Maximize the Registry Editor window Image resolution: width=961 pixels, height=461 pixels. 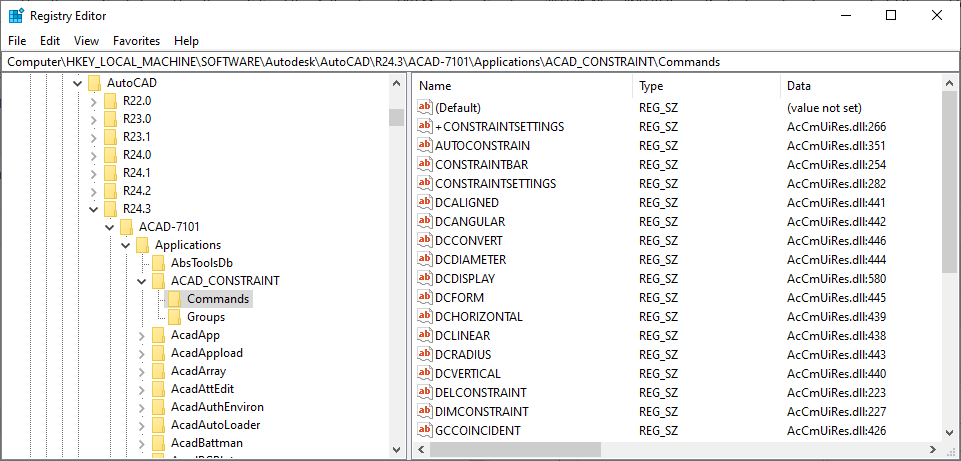pos(891,15)
